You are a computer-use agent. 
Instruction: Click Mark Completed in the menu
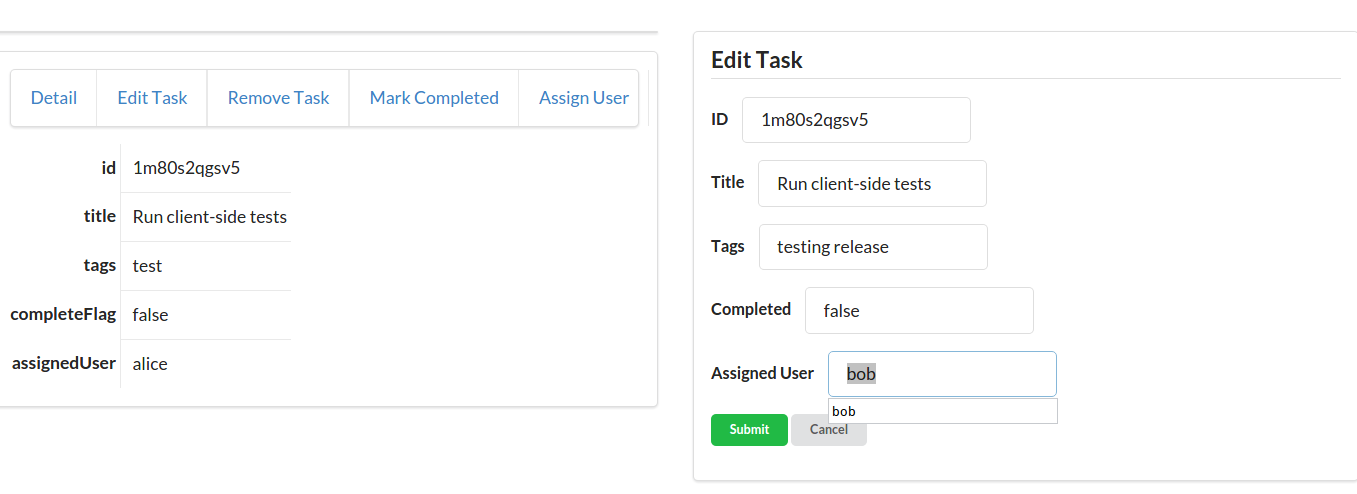point(434,98)
